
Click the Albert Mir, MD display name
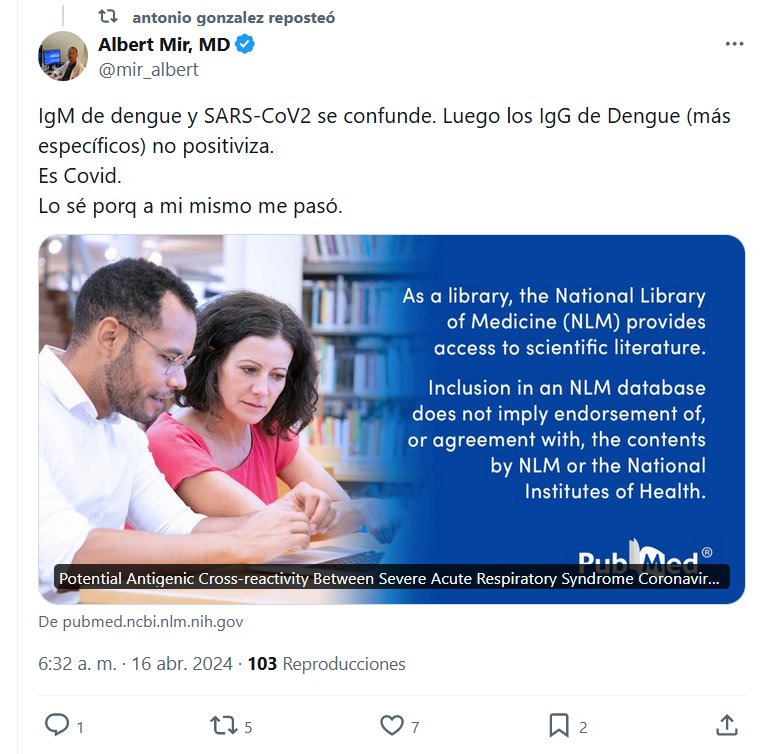tap(164, 44)
